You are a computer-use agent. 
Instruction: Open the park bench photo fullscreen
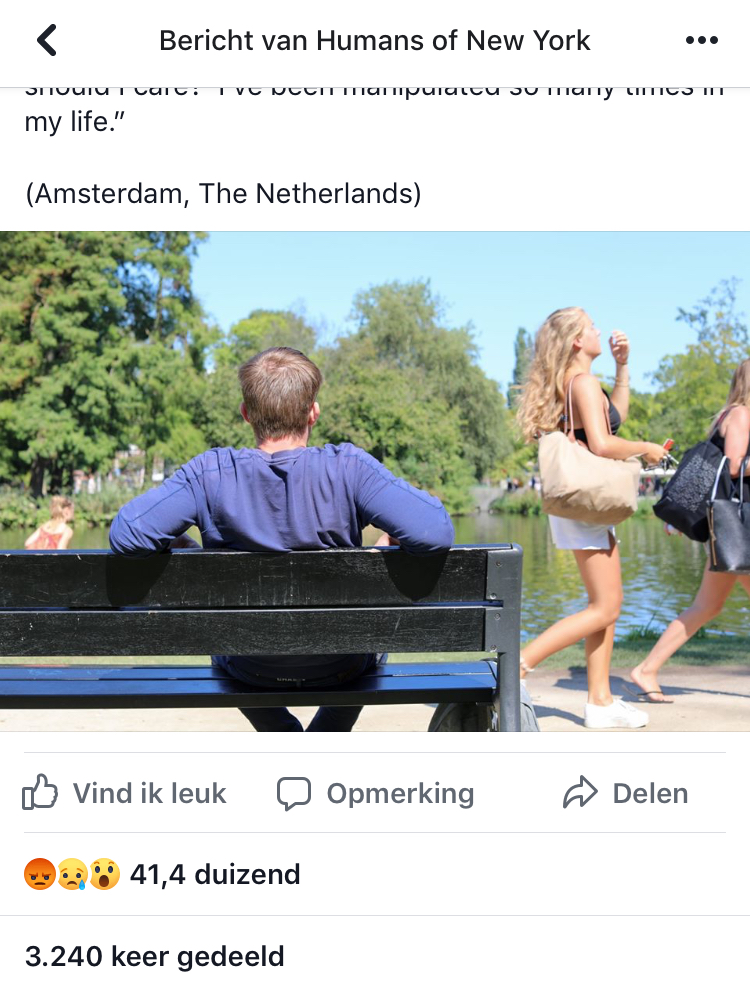pyautogui.click(x=375, y=482)
